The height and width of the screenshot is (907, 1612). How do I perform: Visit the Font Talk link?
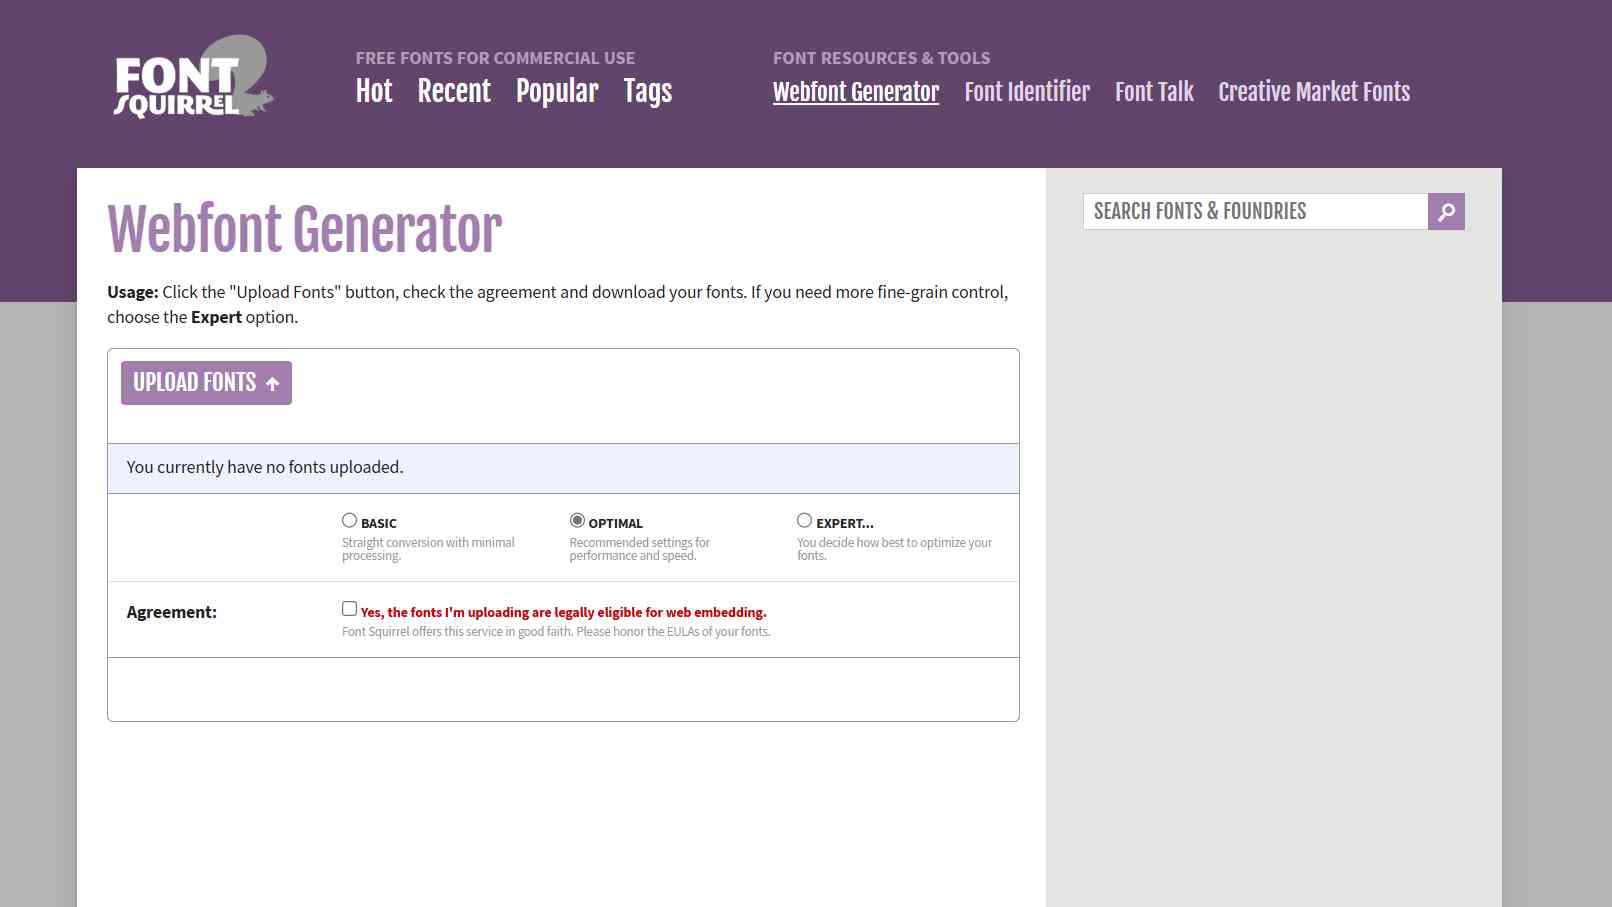tap(1154, 92)
